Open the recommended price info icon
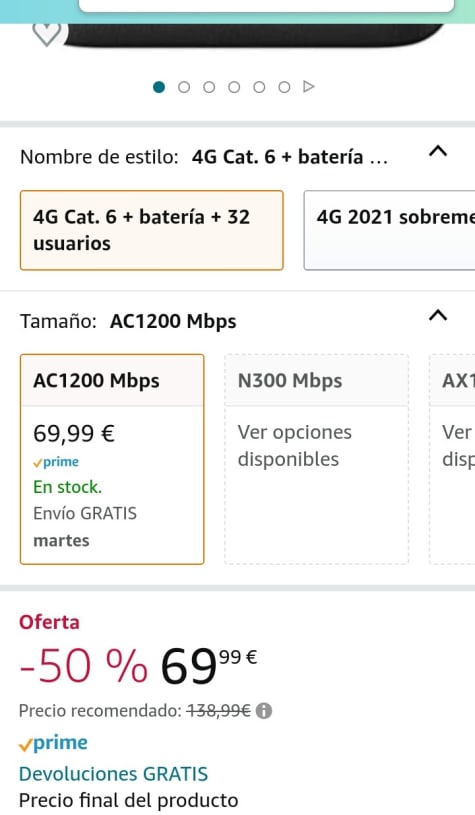Screen dimensions: 475x815 [264, 711]
